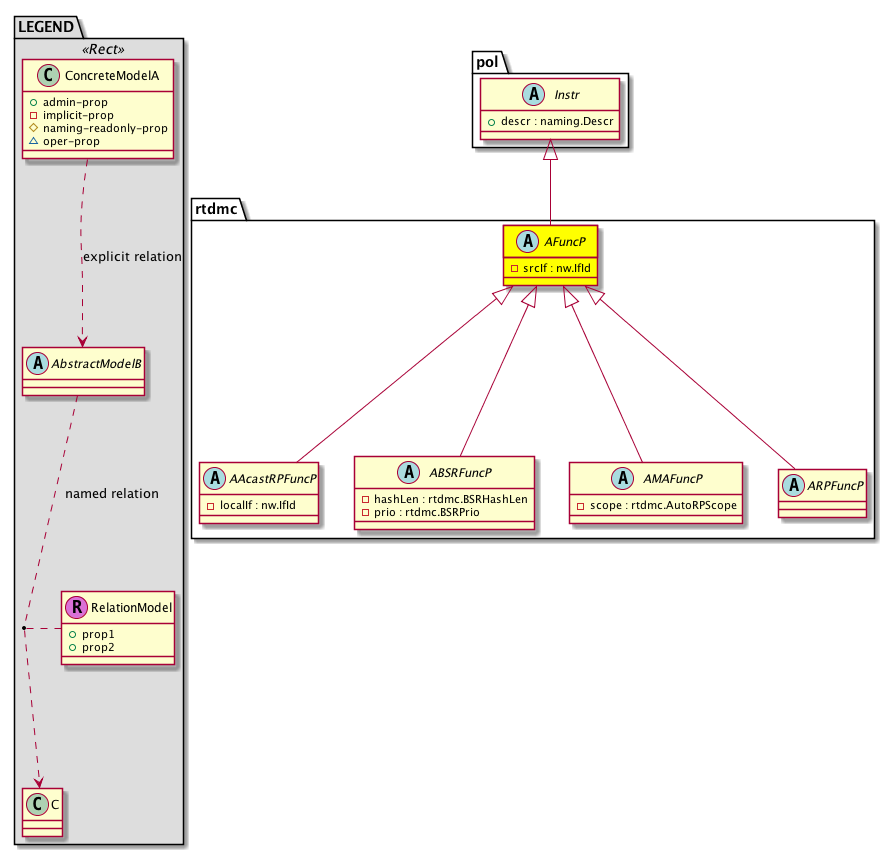Select 'hashLen : rtdmc.BSRHashLen' property in ABSRFuncP
Viewport: 895px width, 855px height.
444,498
